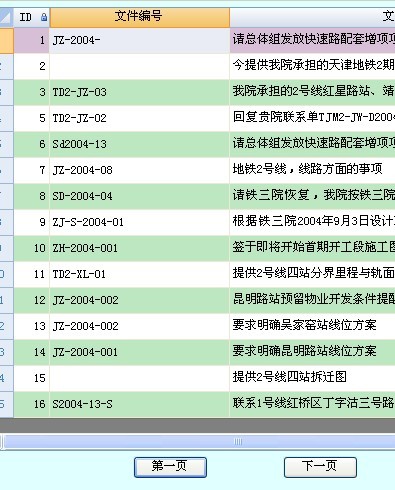395x490 pixels.
Task: Click the orange row selector of row 1
Action: (x=6, y=41)
